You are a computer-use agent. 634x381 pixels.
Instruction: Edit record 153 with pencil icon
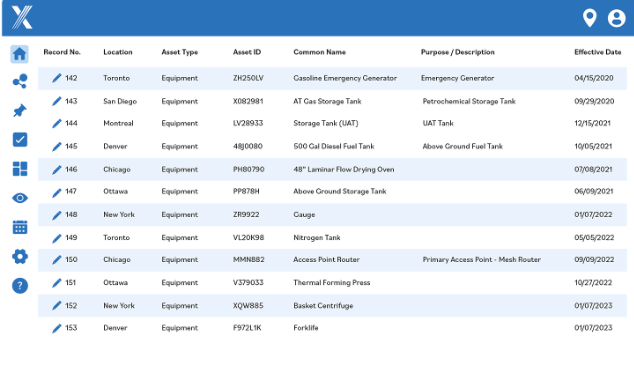pos(57,328)
